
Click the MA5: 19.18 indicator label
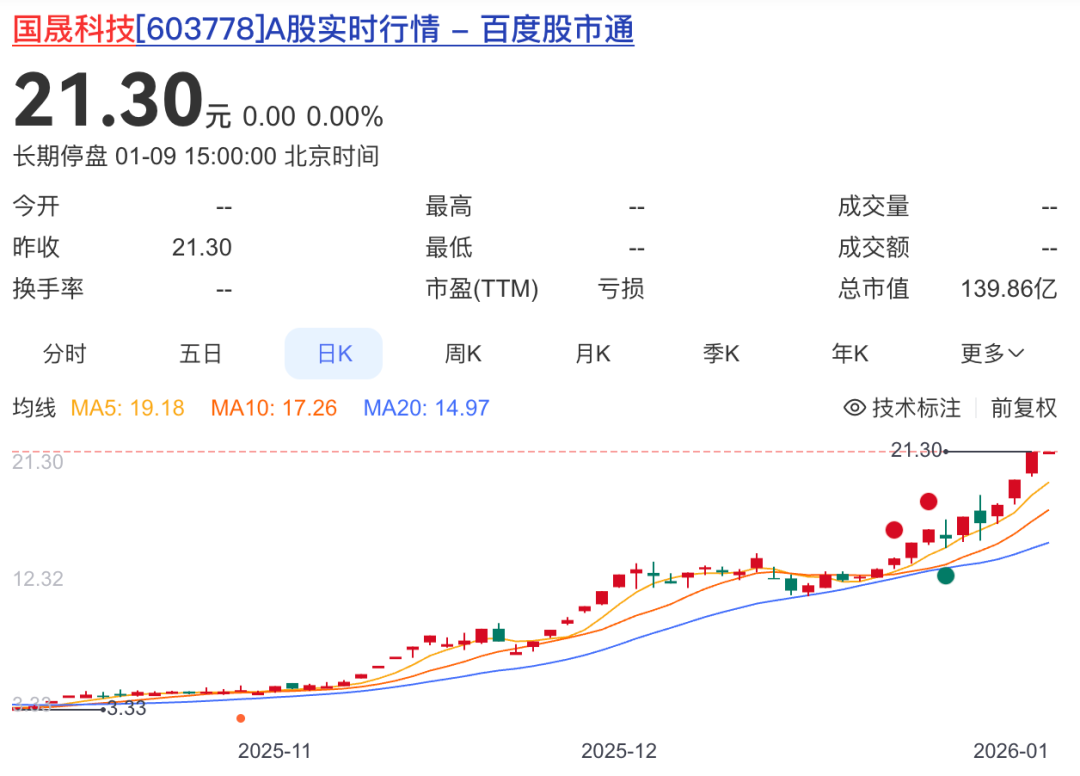click(127, 408)
